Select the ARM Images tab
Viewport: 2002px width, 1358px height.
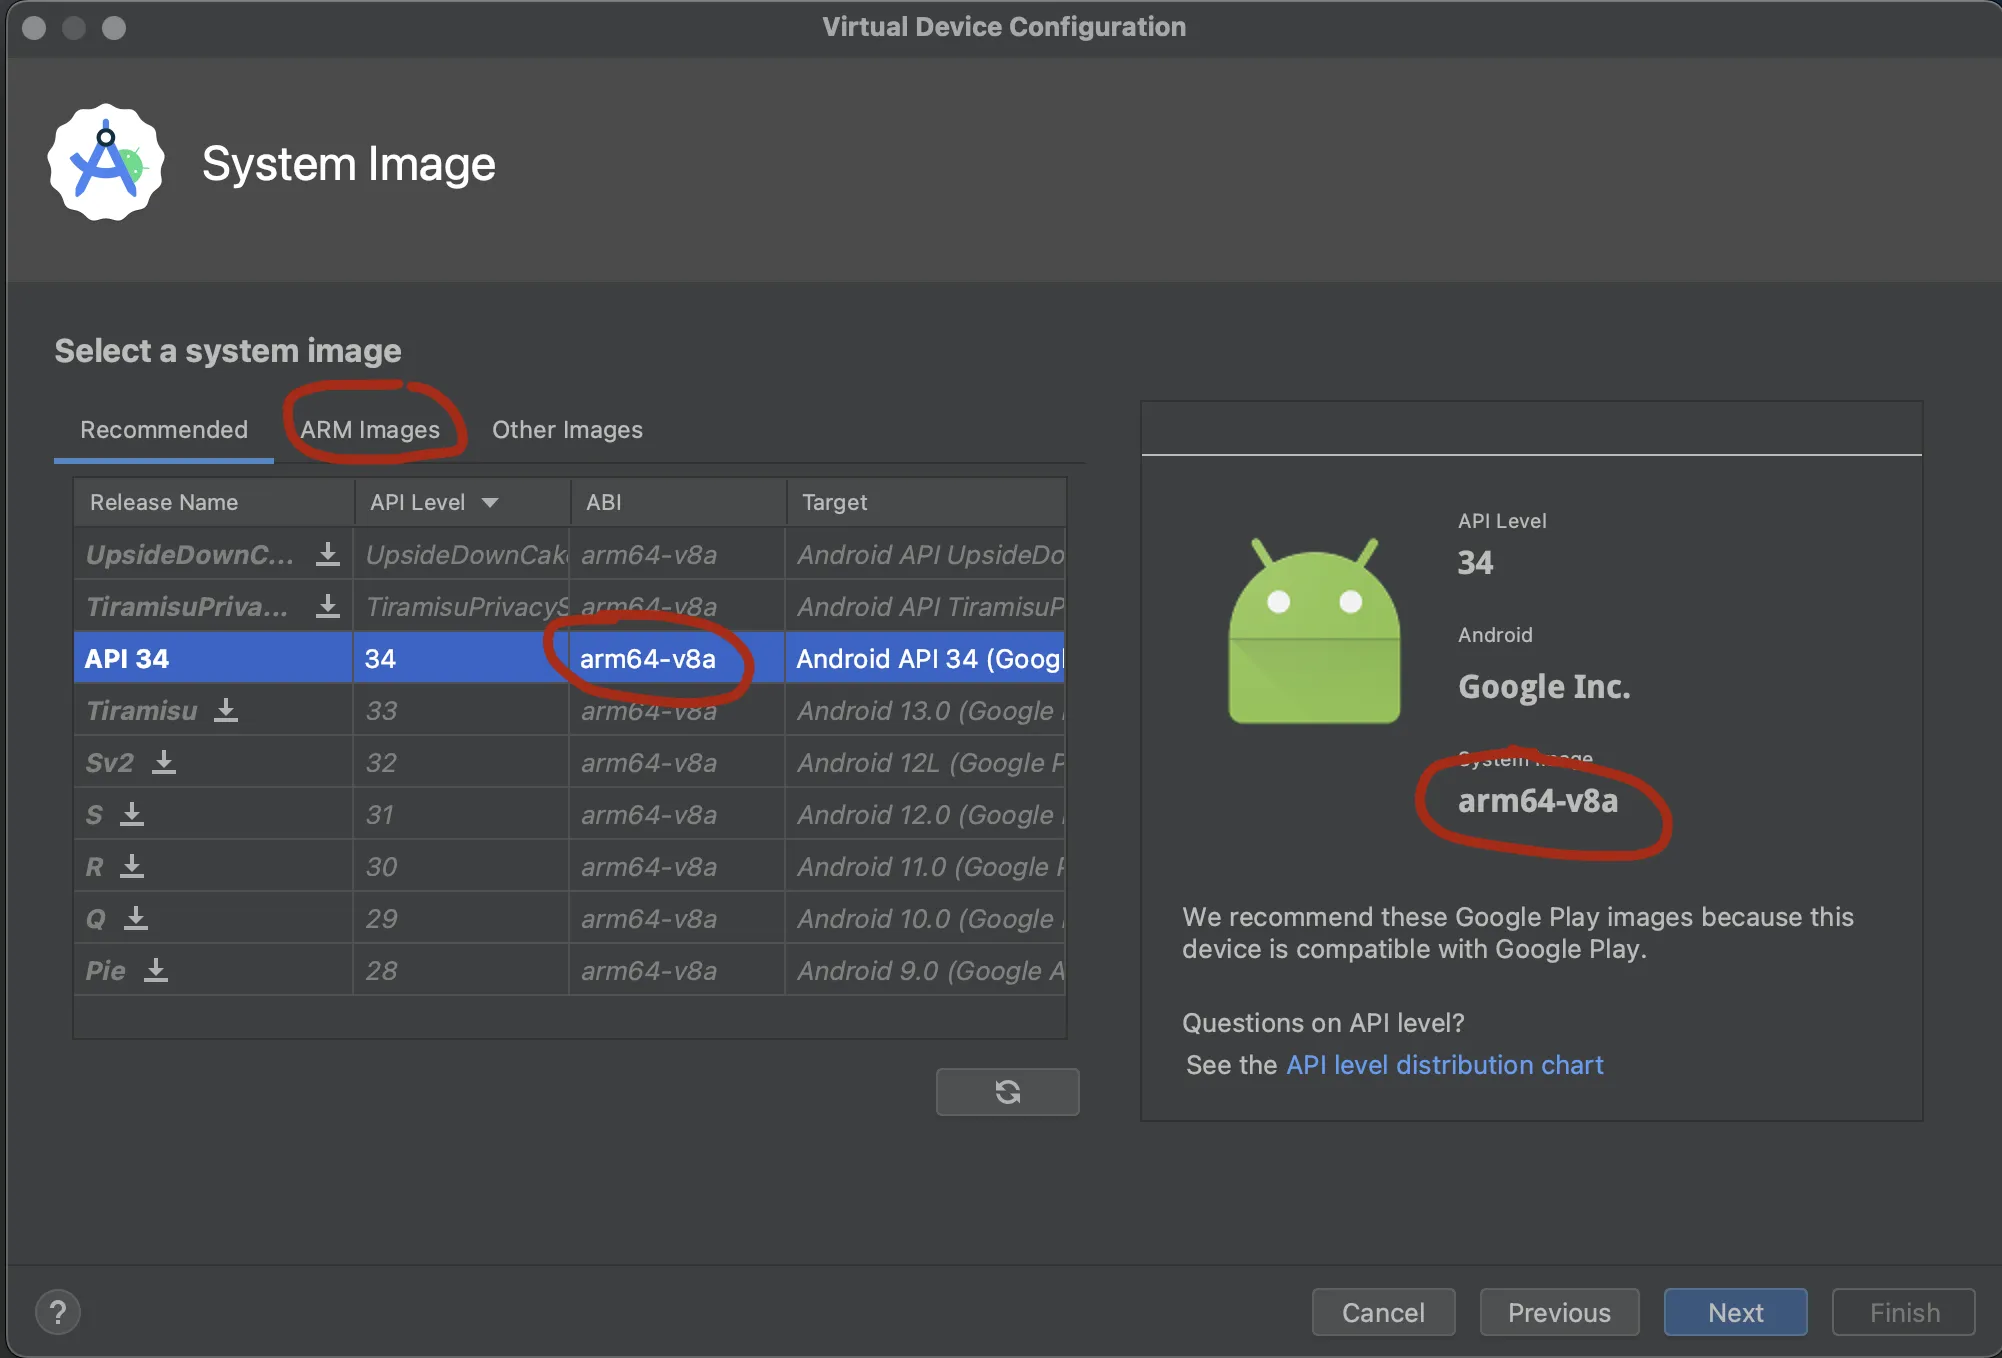(370, 429)
